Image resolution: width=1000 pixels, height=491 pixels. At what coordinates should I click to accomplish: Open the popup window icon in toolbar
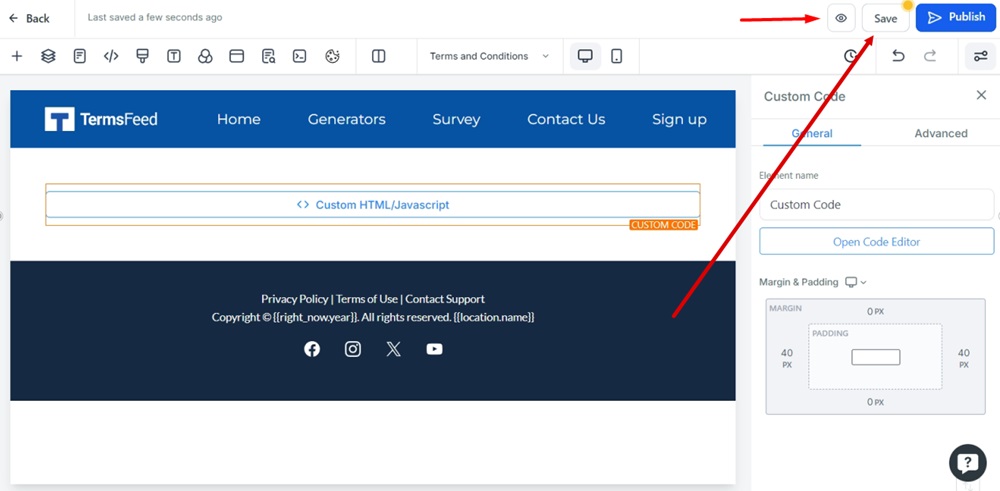(x=237, y=56)
